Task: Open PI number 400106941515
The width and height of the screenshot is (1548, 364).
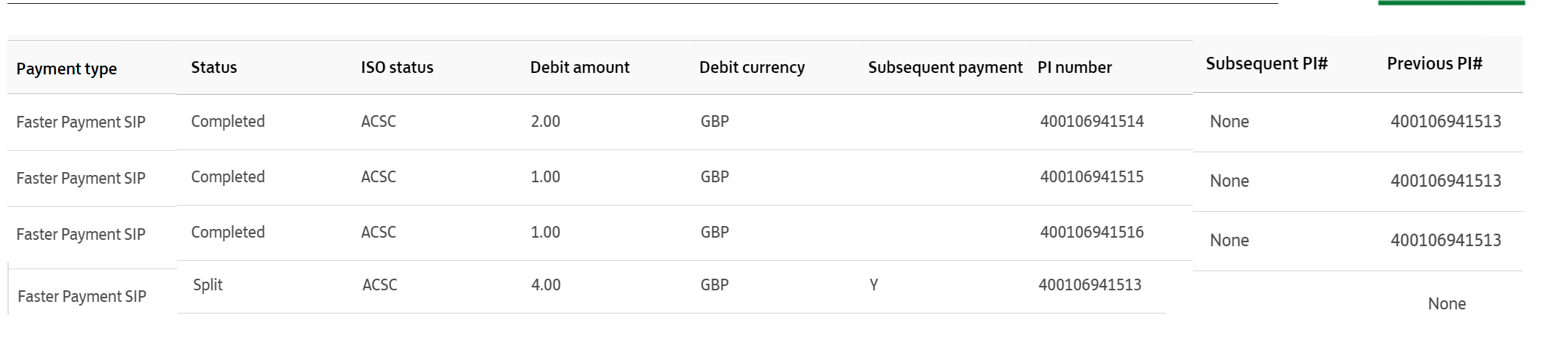Action: point(1092,177)
